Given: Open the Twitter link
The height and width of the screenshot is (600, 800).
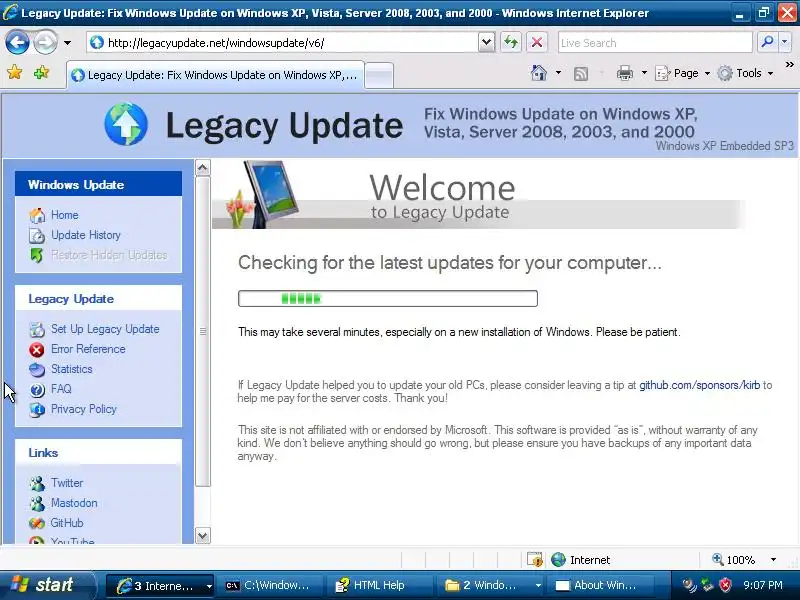Looking at the screenshot, I should pyautogui.click(x=66, y=483).
